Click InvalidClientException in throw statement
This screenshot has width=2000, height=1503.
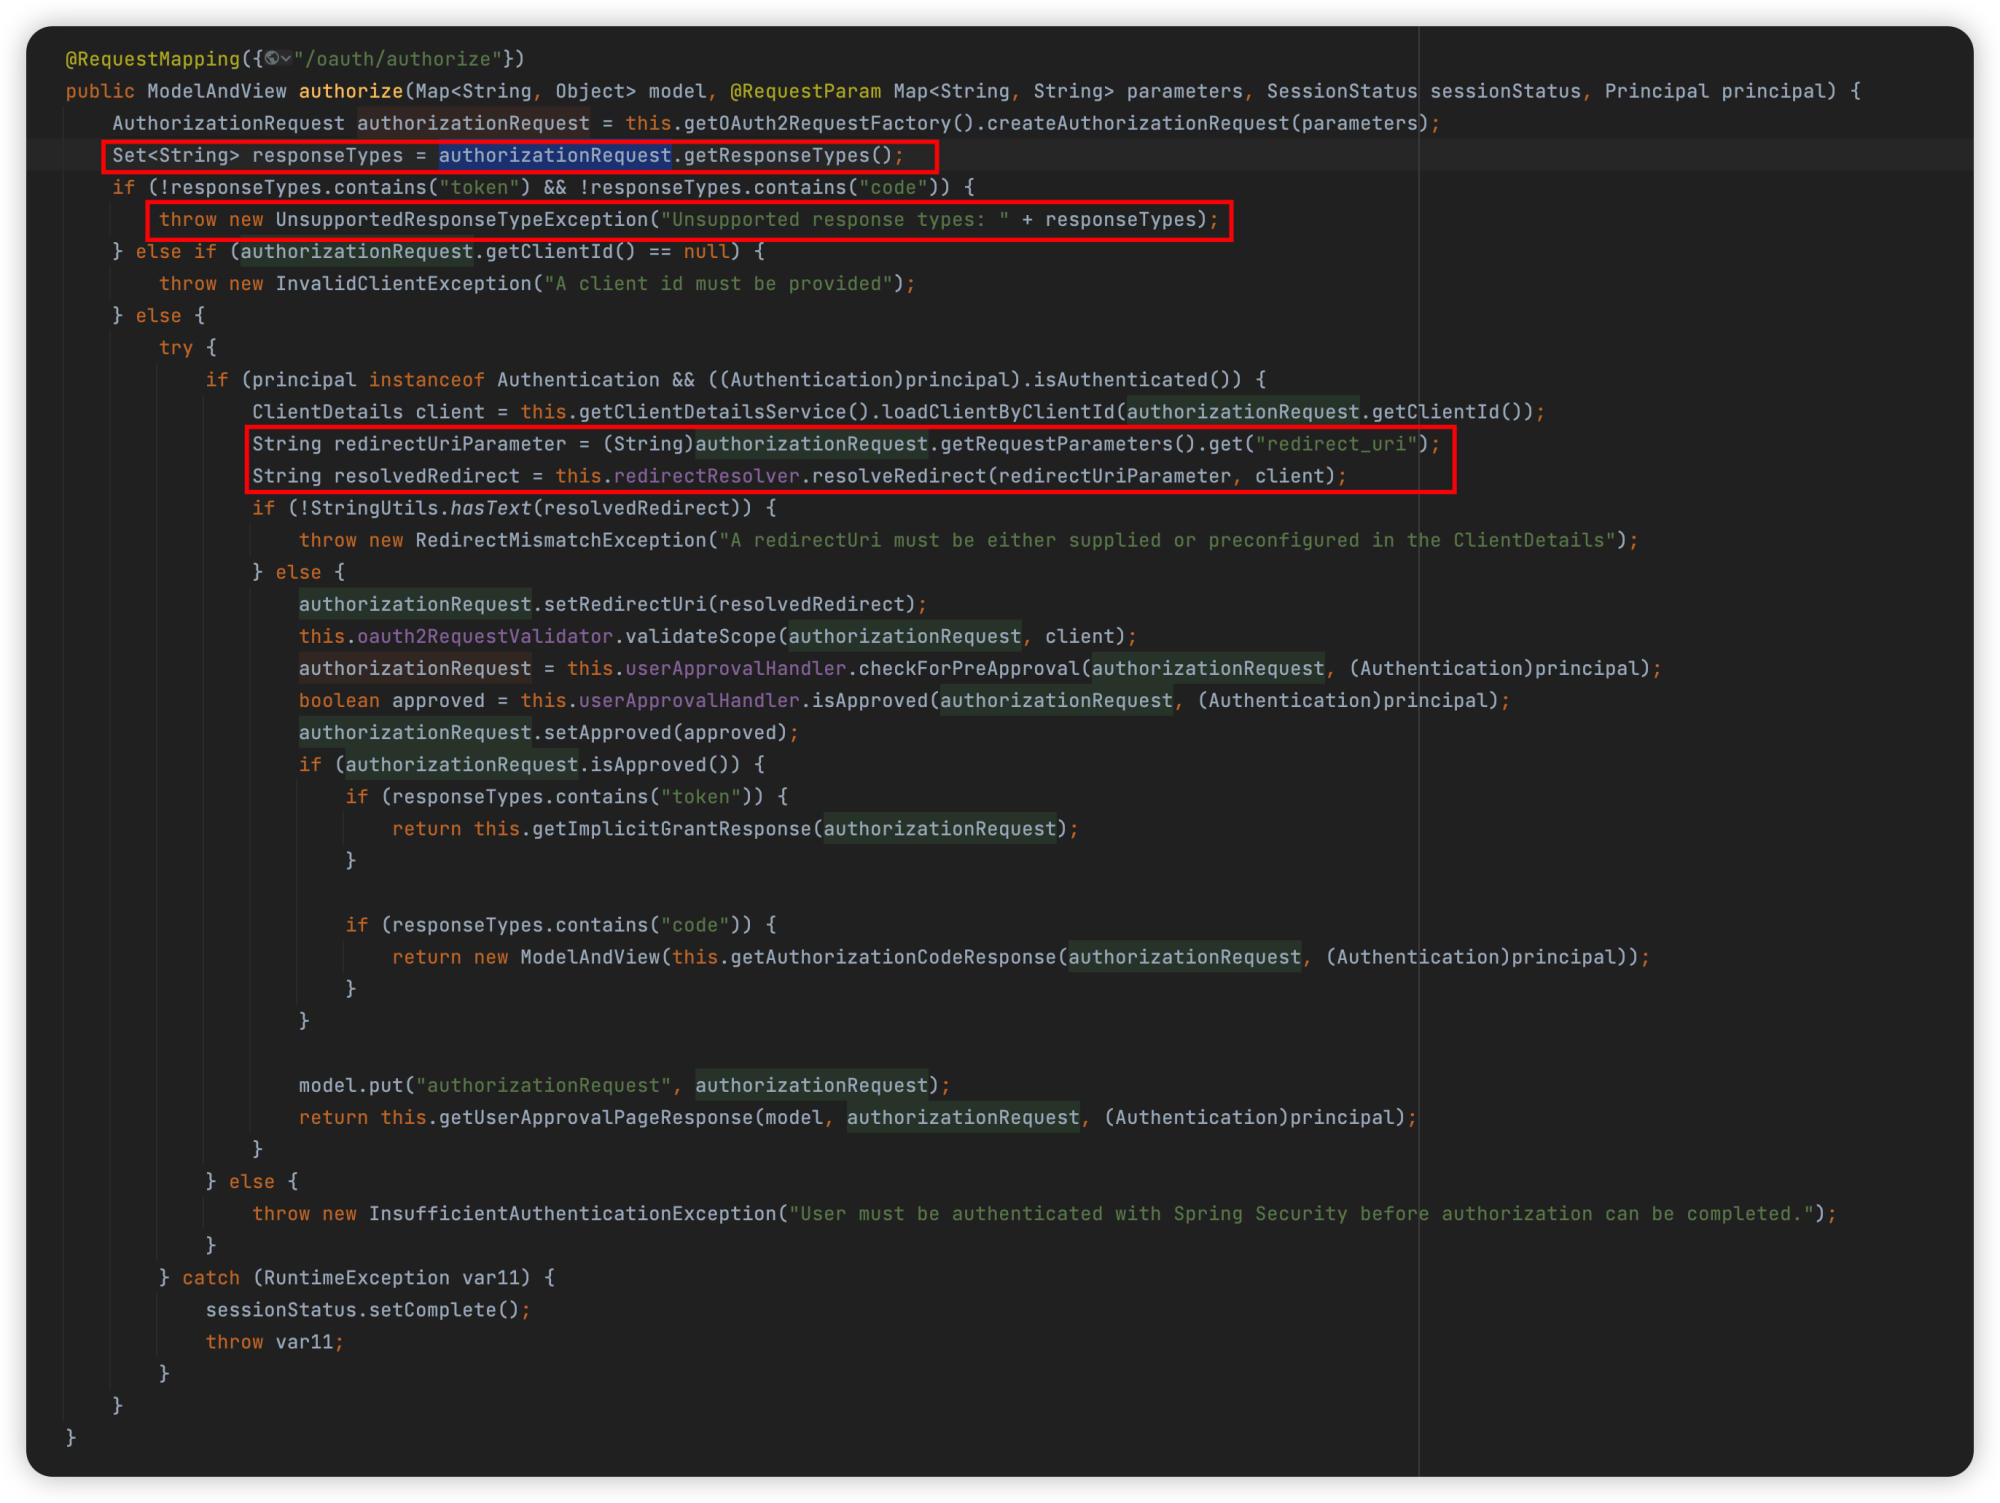click(403, 283)
